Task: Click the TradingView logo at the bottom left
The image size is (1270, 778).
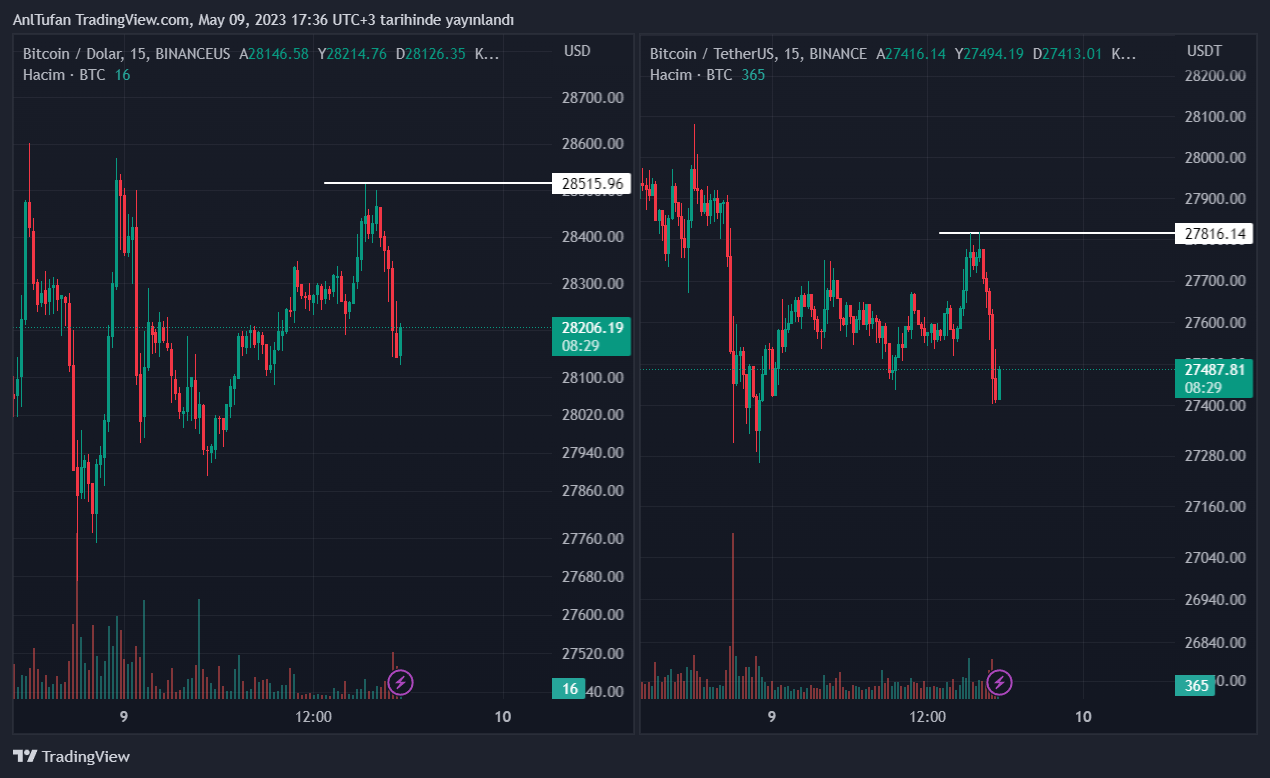Action: click(71, 757)
